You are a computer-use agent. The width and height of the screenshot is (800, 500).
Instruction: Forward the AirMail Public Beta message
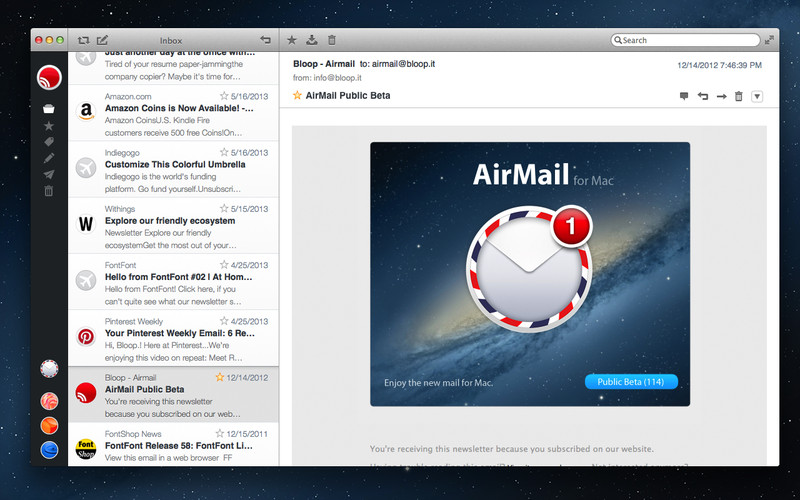click(x=721, y=96)
